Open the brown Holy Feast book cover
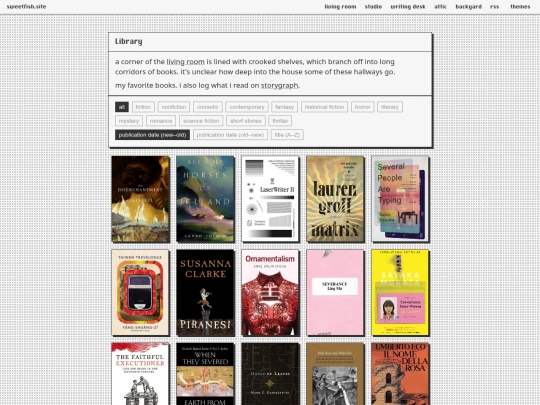The image size is (540, 405). [335, 374]
